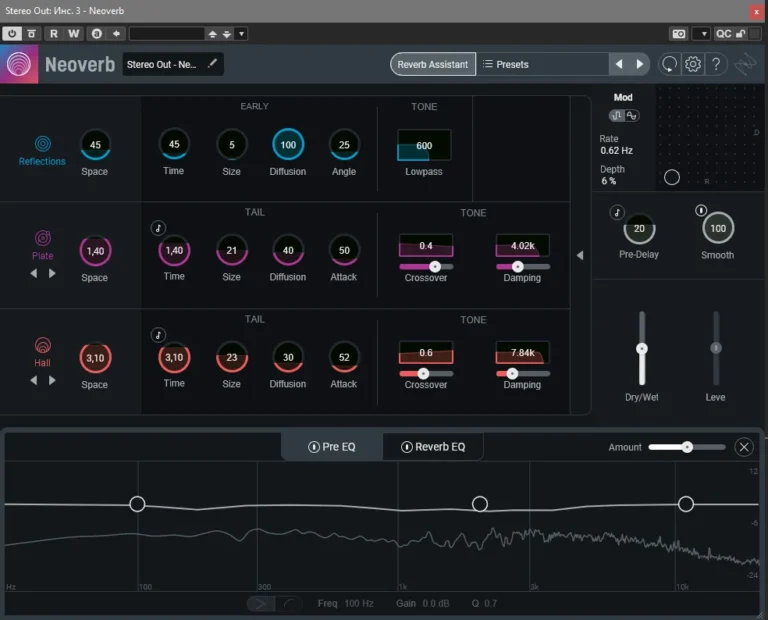Click the EQ Amount slider handle
768x620 pixels.
click(687, 447)
